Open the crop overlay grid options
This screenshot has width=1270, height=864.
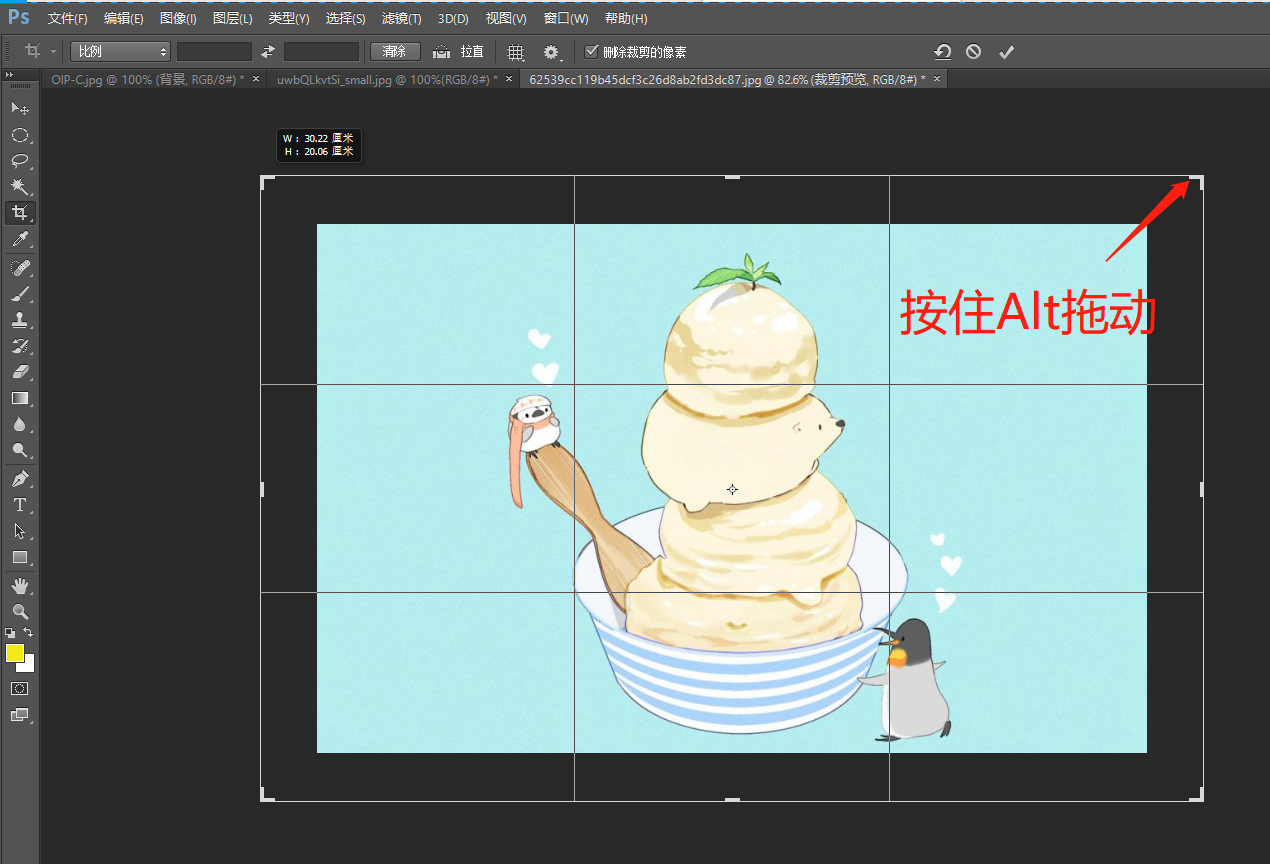coord(516,52)
